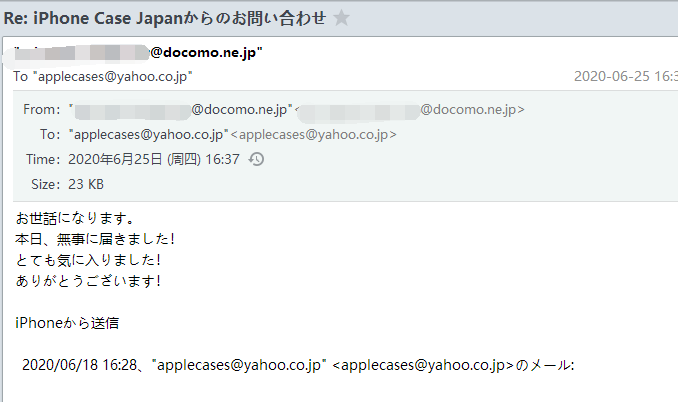
Task: Click the body line 本日、無事に届きました!
Action: click(x=96, y=238)
